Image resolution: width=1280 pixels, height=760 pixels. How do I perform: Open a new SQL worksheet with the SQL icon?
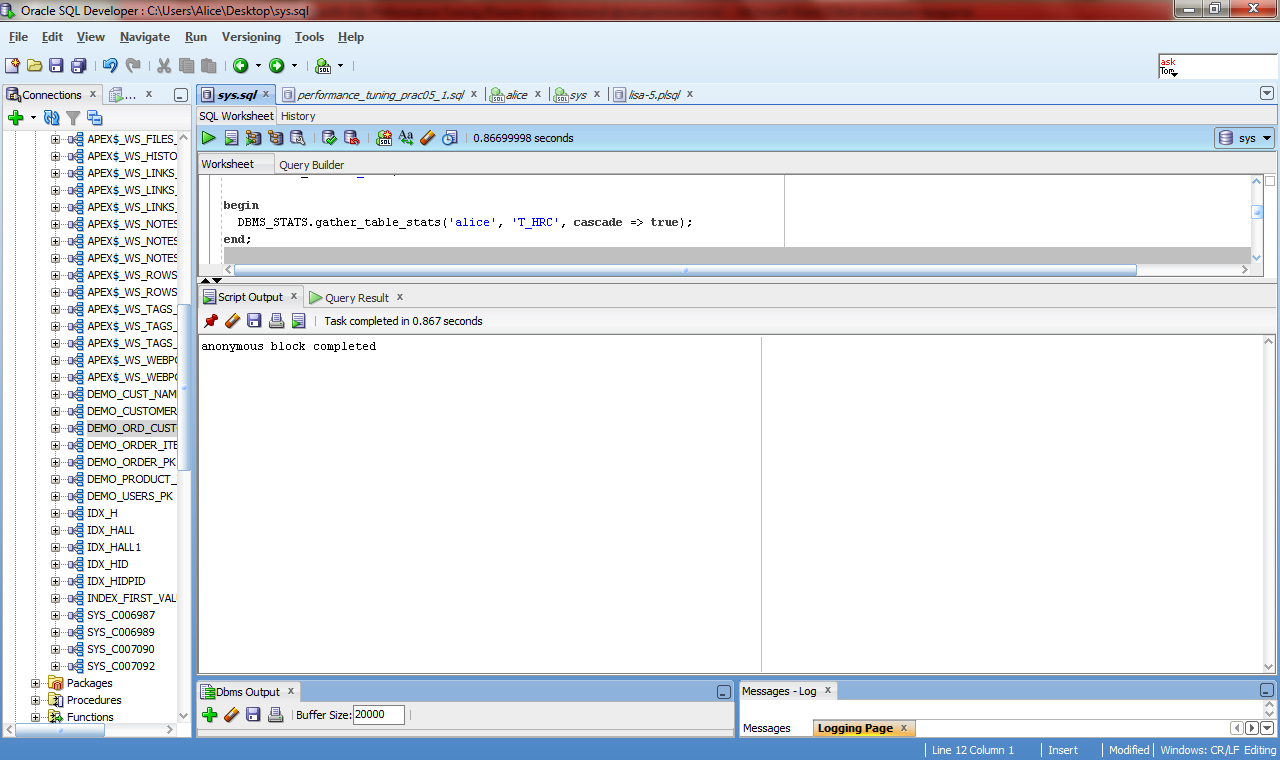tap(323, 66)
